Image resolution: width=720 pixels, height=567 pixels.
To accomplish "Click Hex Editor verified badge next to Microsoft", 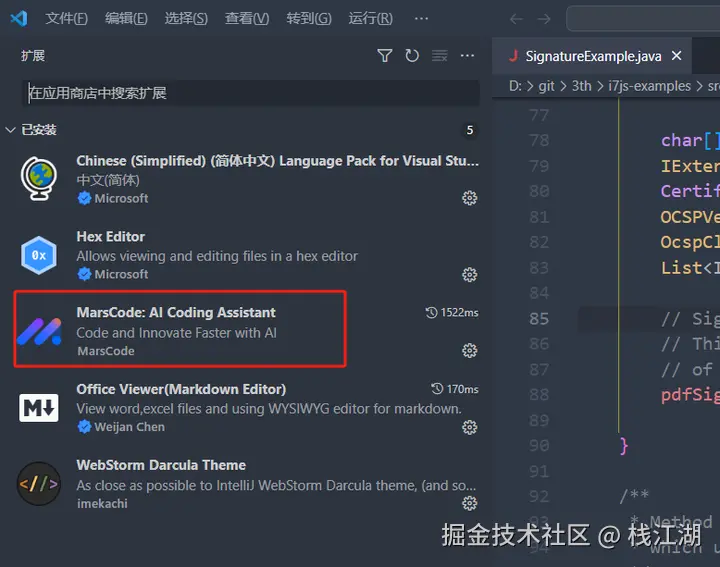I will 84,274.
